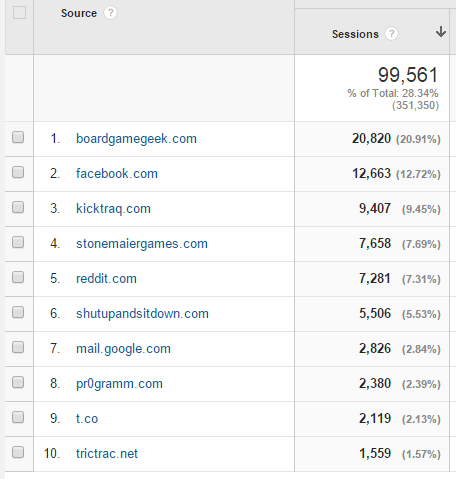The image size is (456, 479).
Task: Open the boardgamegeek.com source link
Action: pos(136,139)
